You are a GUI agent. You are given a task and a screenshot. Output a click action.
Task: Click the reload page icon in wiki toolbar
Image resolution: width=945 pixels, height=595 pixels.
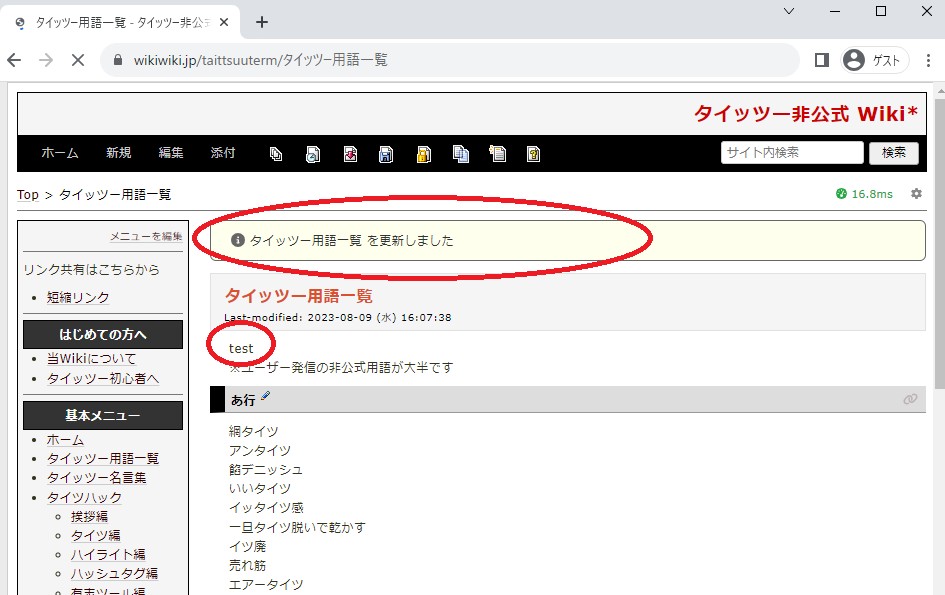click(312, 154)
